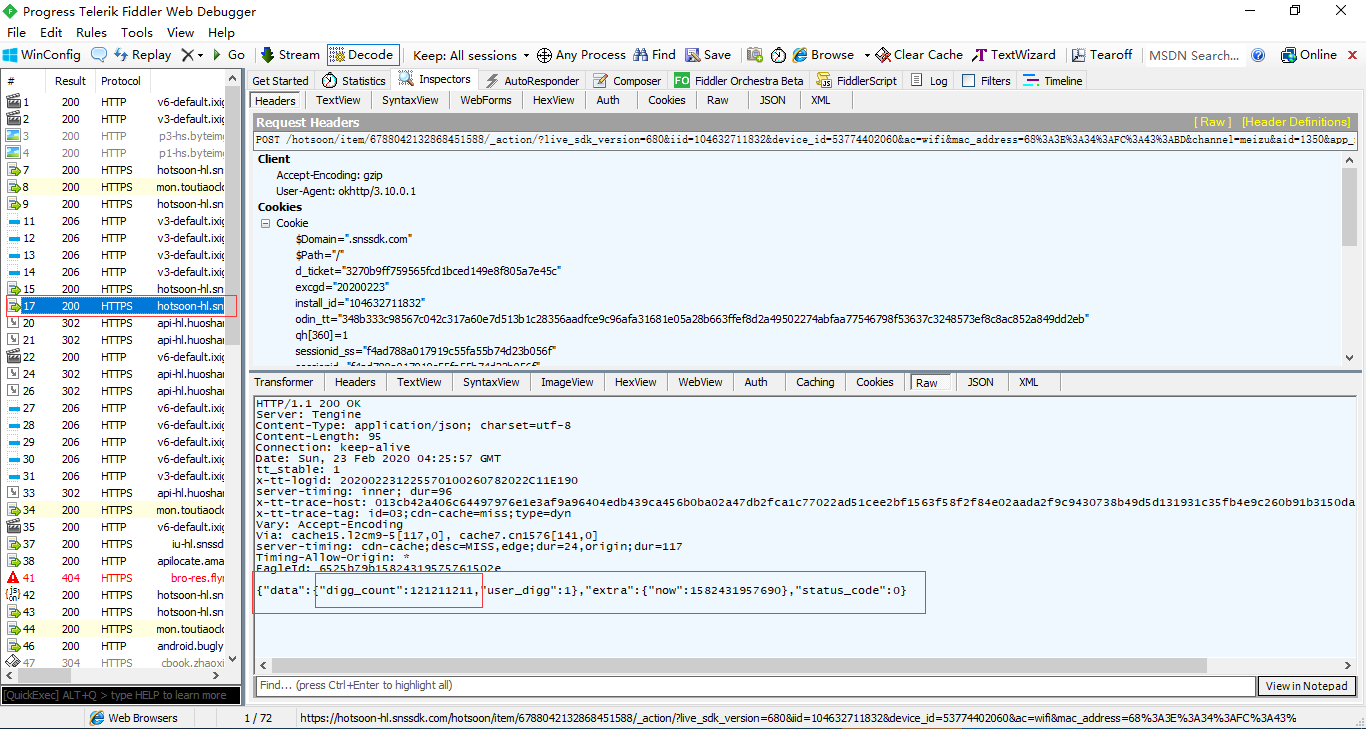Image resolution: width=1366 pixels, height=729 pixels.
Task: Open the response Transformer tab
Action: coord(283,382)
